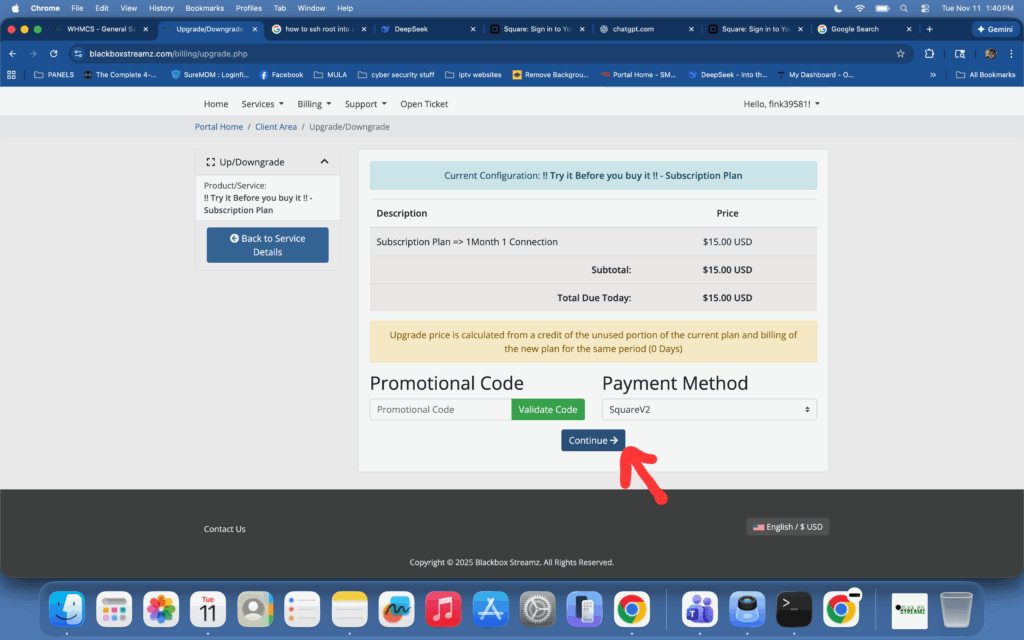Screen dimensions: 1024x640
Task: Switch to the DeepSeek browser tab
Action: tap(420, 29)
